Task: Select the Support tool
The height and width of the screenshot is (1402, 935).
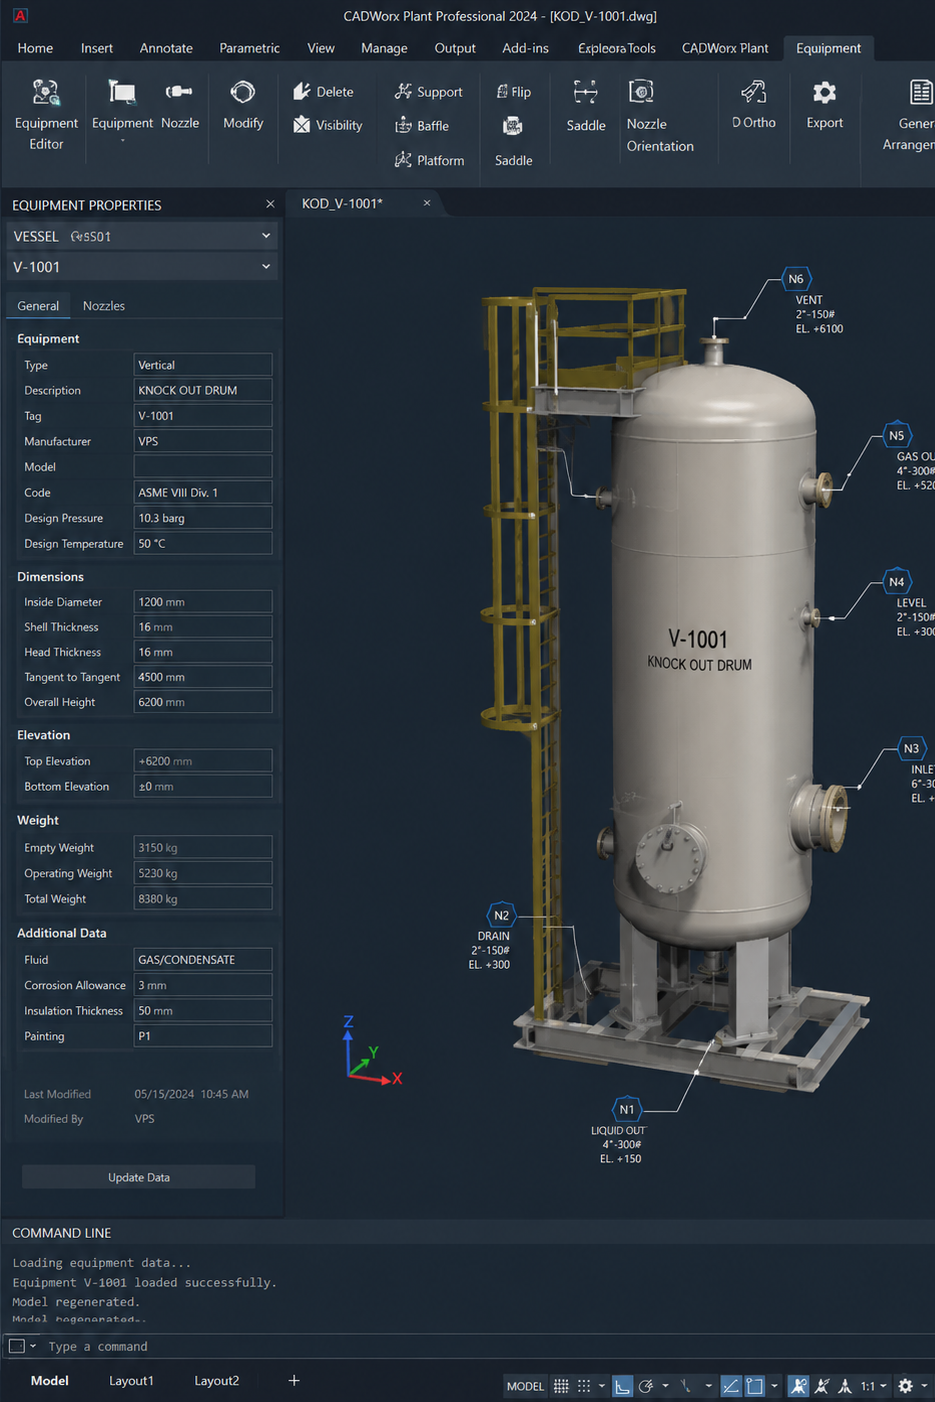Action: point(428,91)
